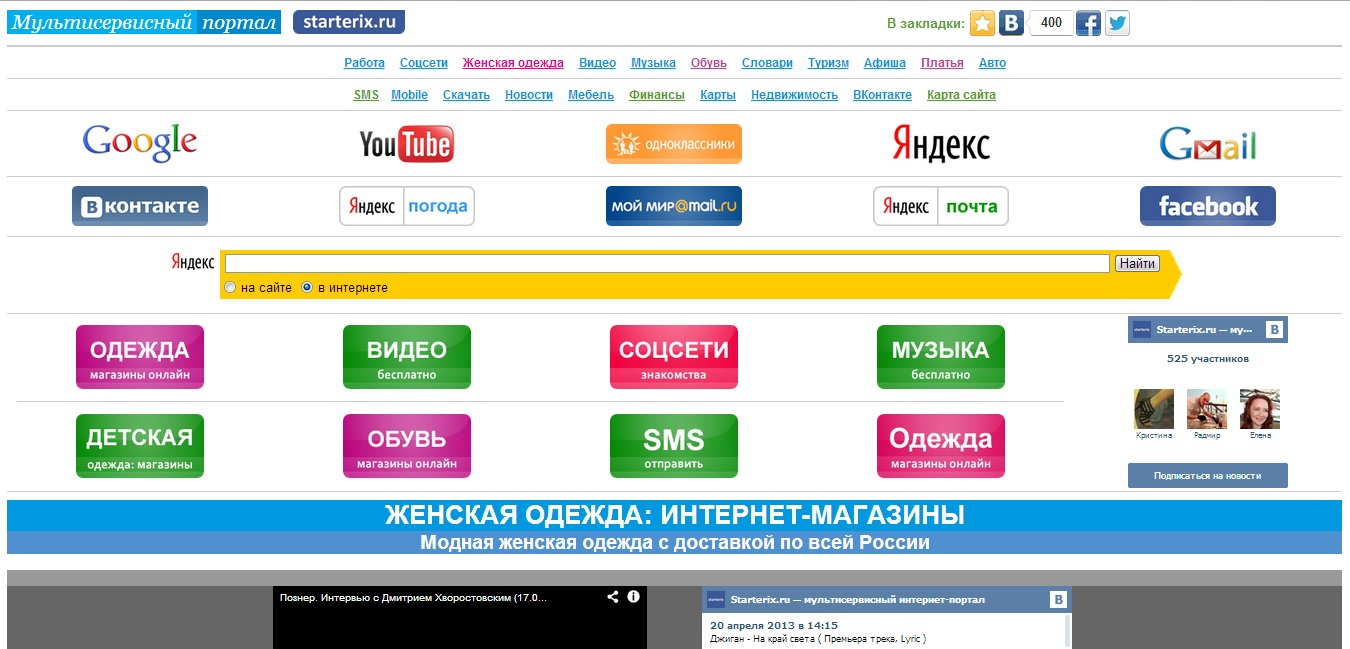Open the ВКонтакте text link in menu
The image size is (1350, 649).
coord(882,95)
